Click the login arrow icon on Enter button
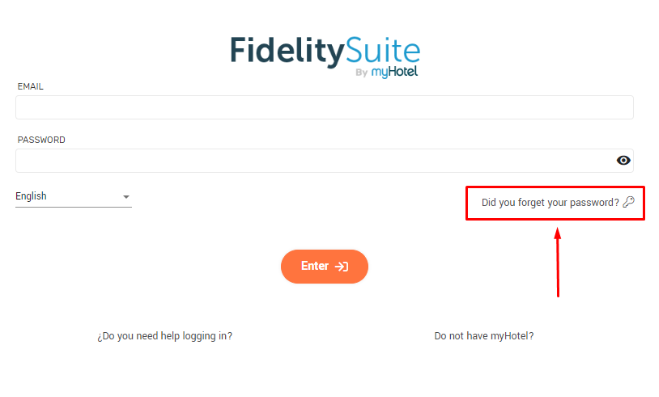The width and height of the screenshot is (659, 397). coord(341,266)
